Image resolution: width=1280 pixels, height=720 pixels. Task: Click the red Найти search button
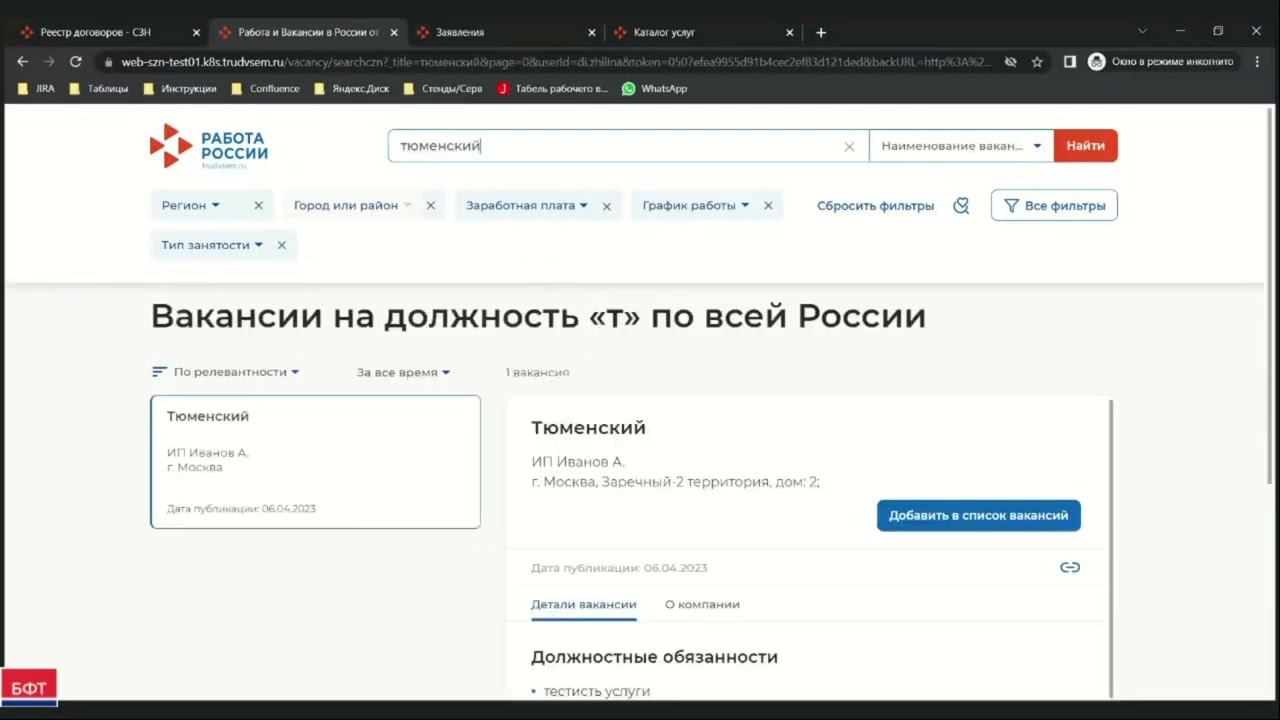1085,146
